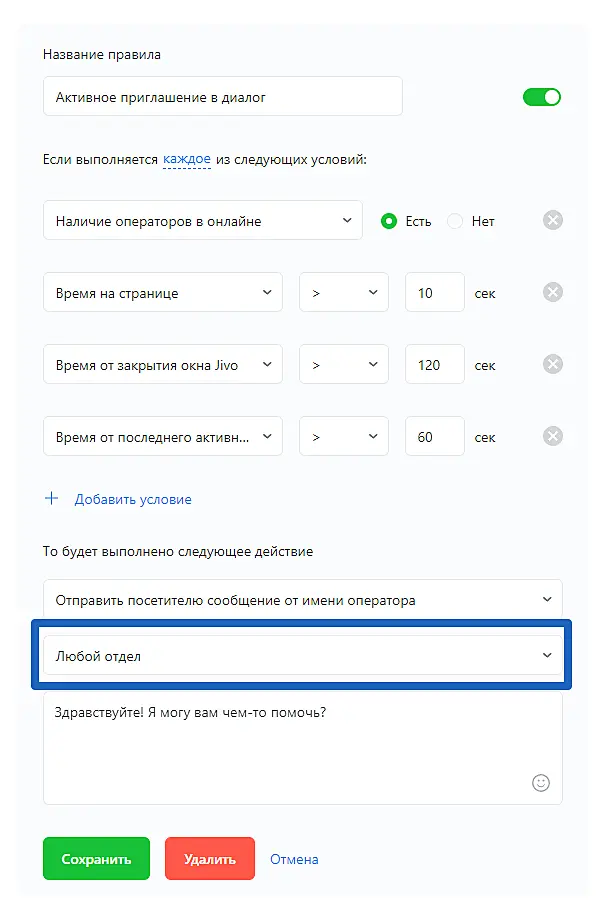The image size is (608, 915).
Task: Delete the last active invitation time condition
Action: pos(553,436)
